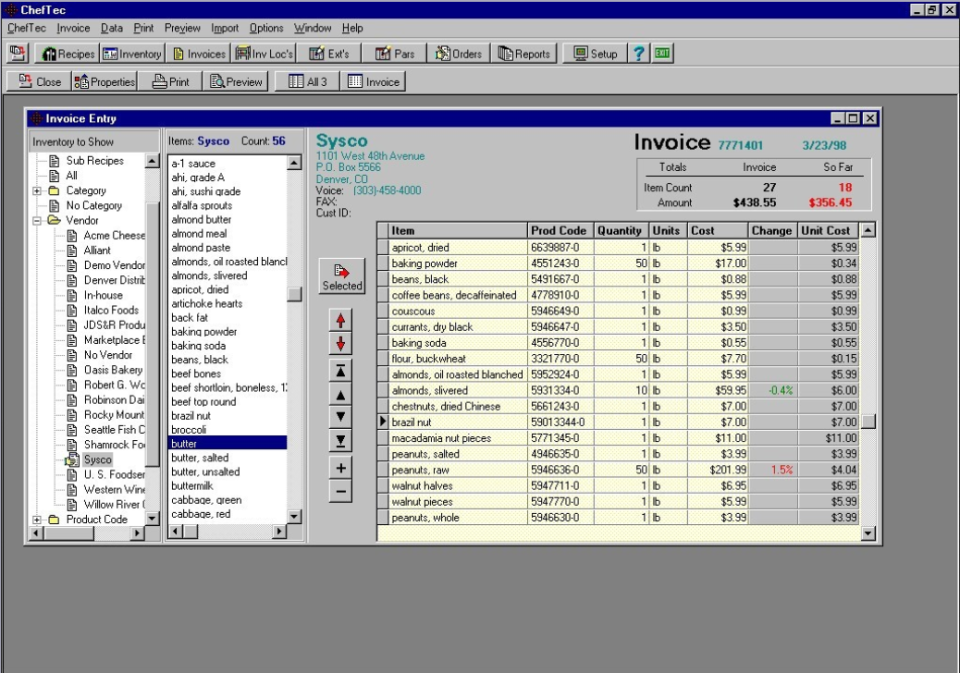This screenshot has width=960, height=673.
Task: Click down arrow of items list scrollbar
Action: pos(294,516)
